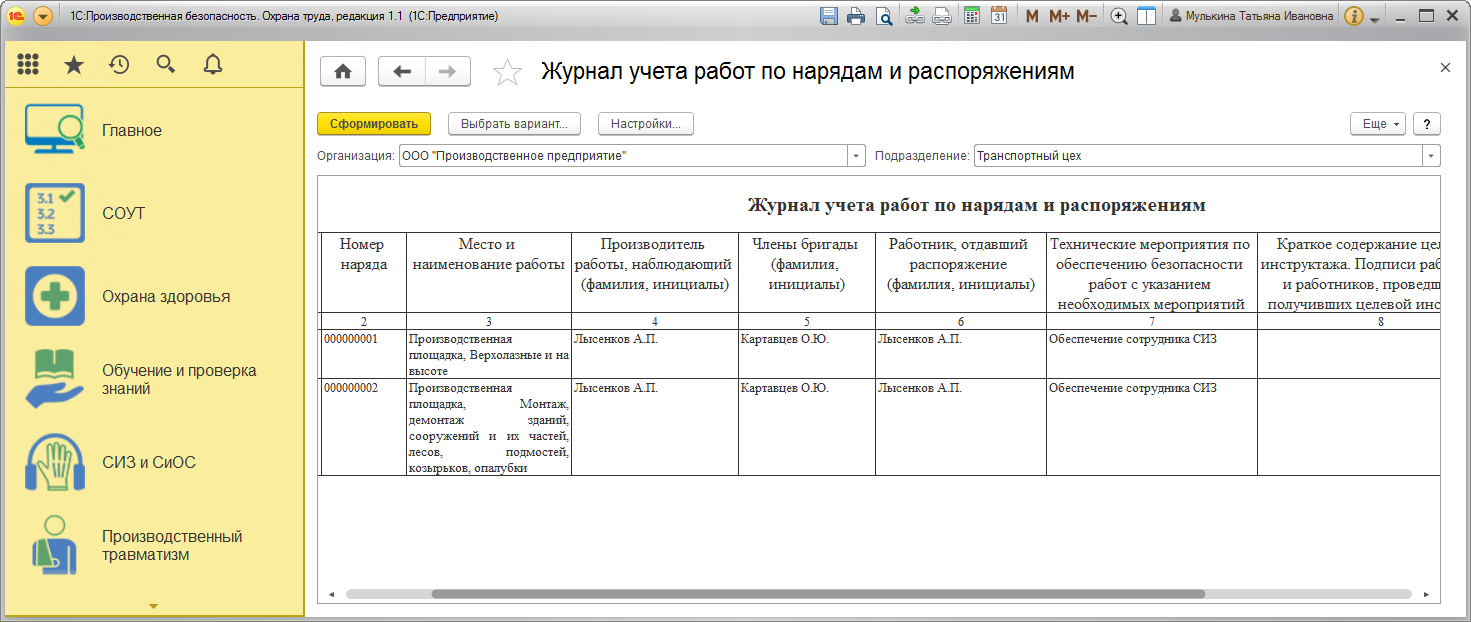Open notifications bell icon
This screenshot has height=622, width=1471.
click(212, 65)
